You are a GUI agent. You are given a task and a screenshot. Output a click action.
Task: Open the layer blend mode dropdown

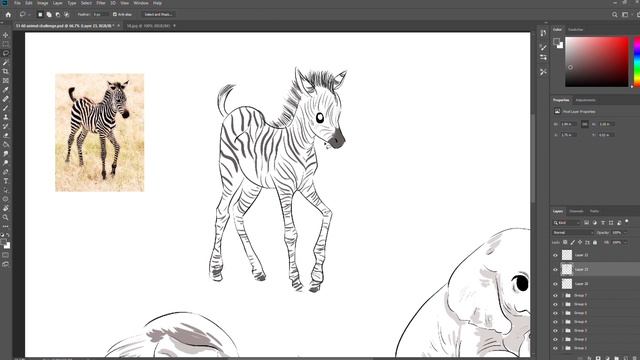(573, 233)
